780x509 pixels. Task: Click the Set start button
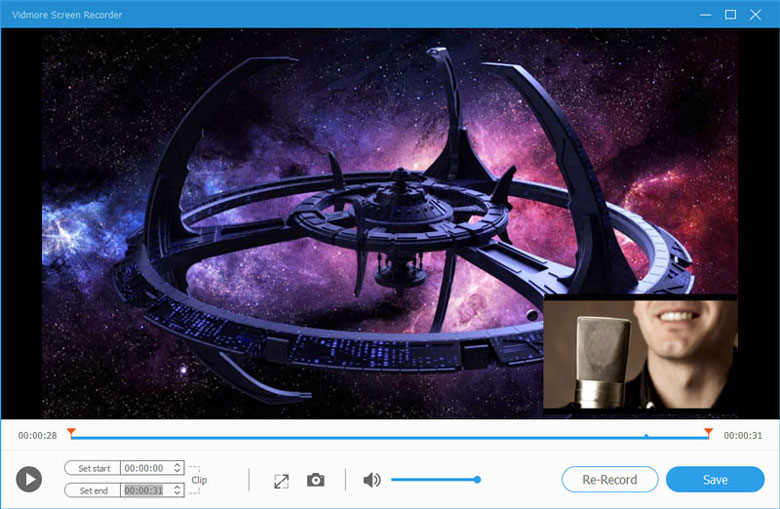pos(92,468)
